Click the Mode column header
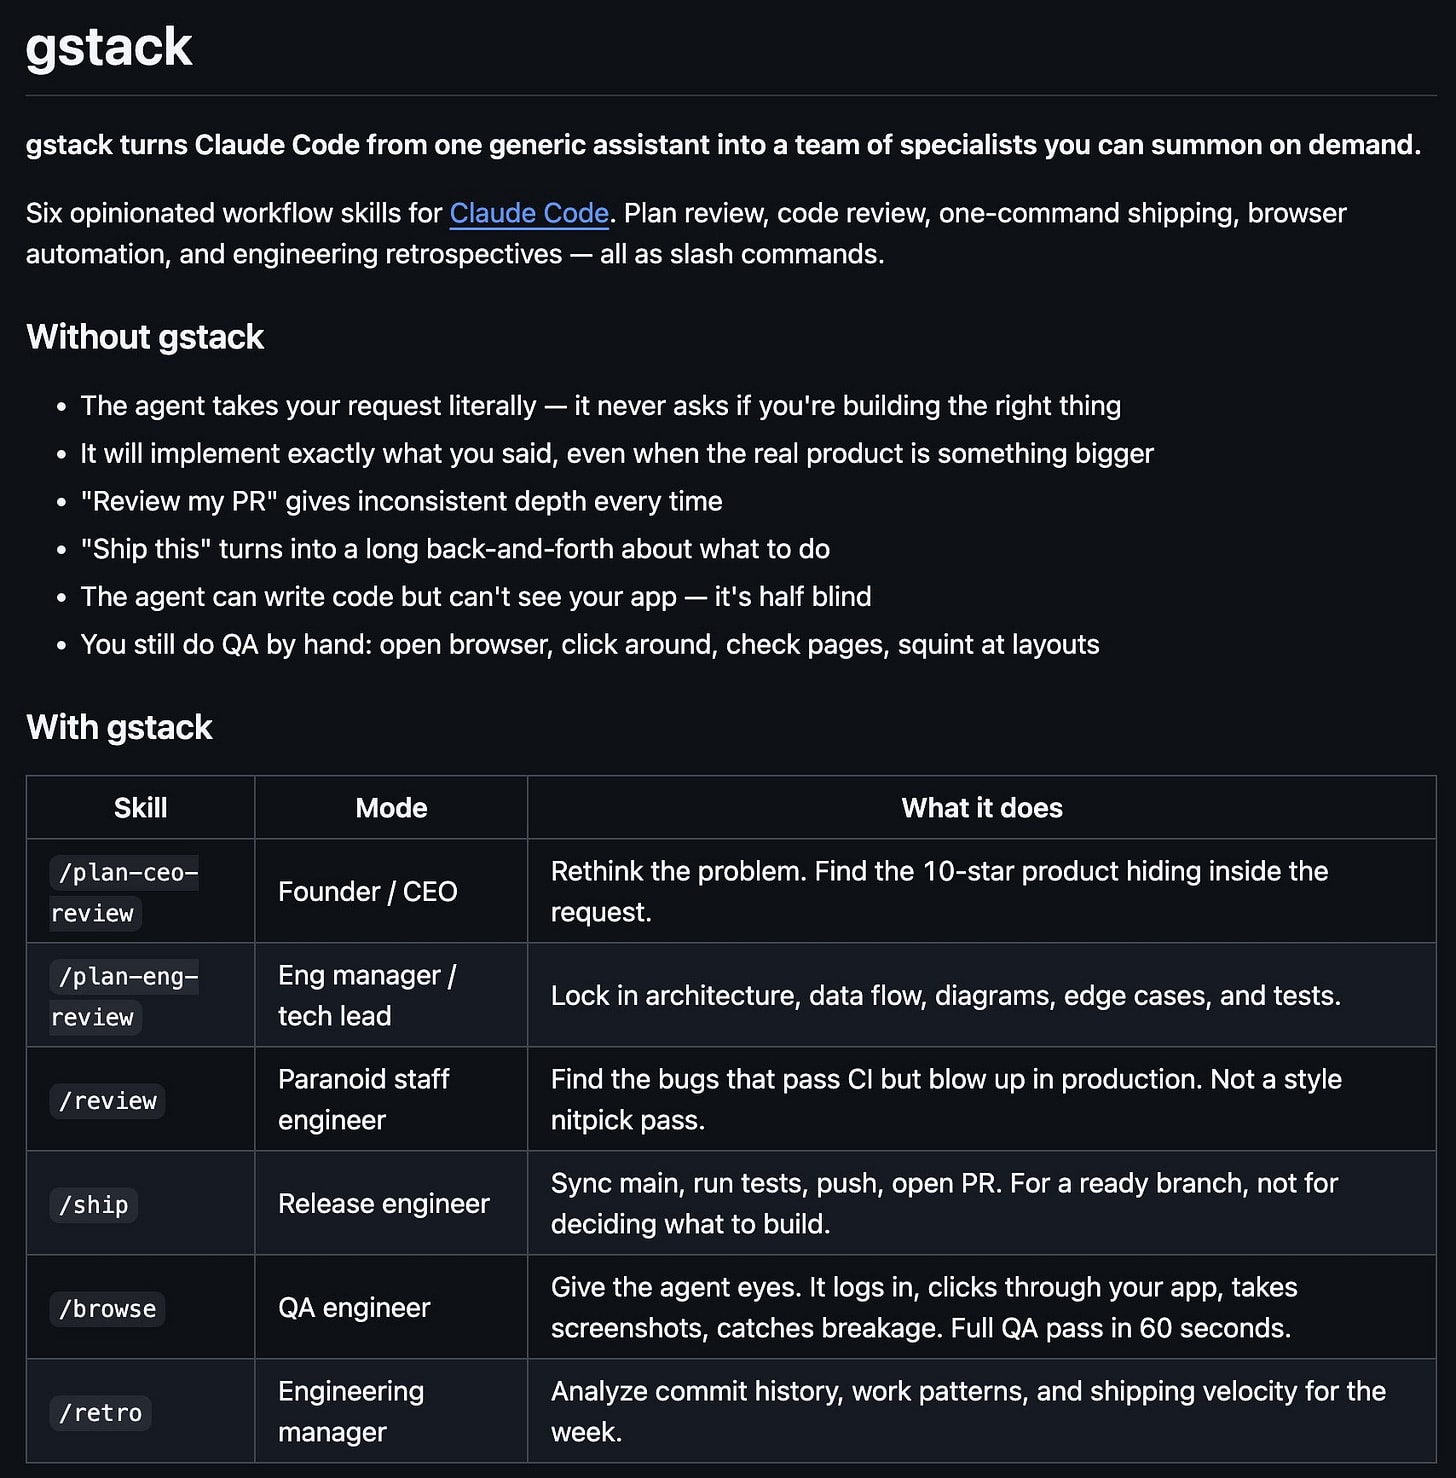 coord(391,808)
